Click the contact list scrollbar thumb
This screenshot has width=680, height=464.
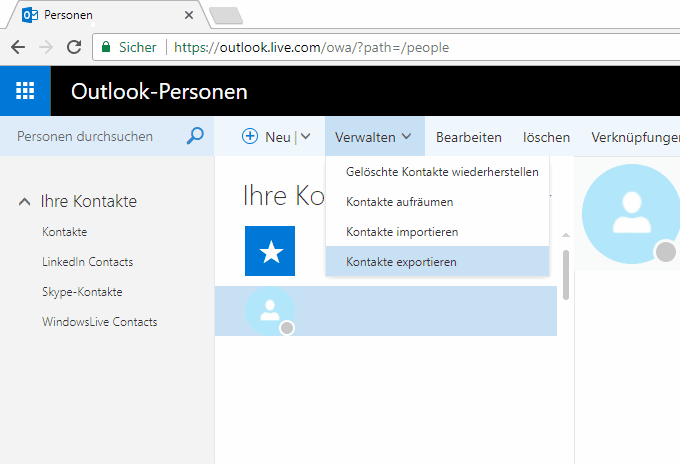566,275
